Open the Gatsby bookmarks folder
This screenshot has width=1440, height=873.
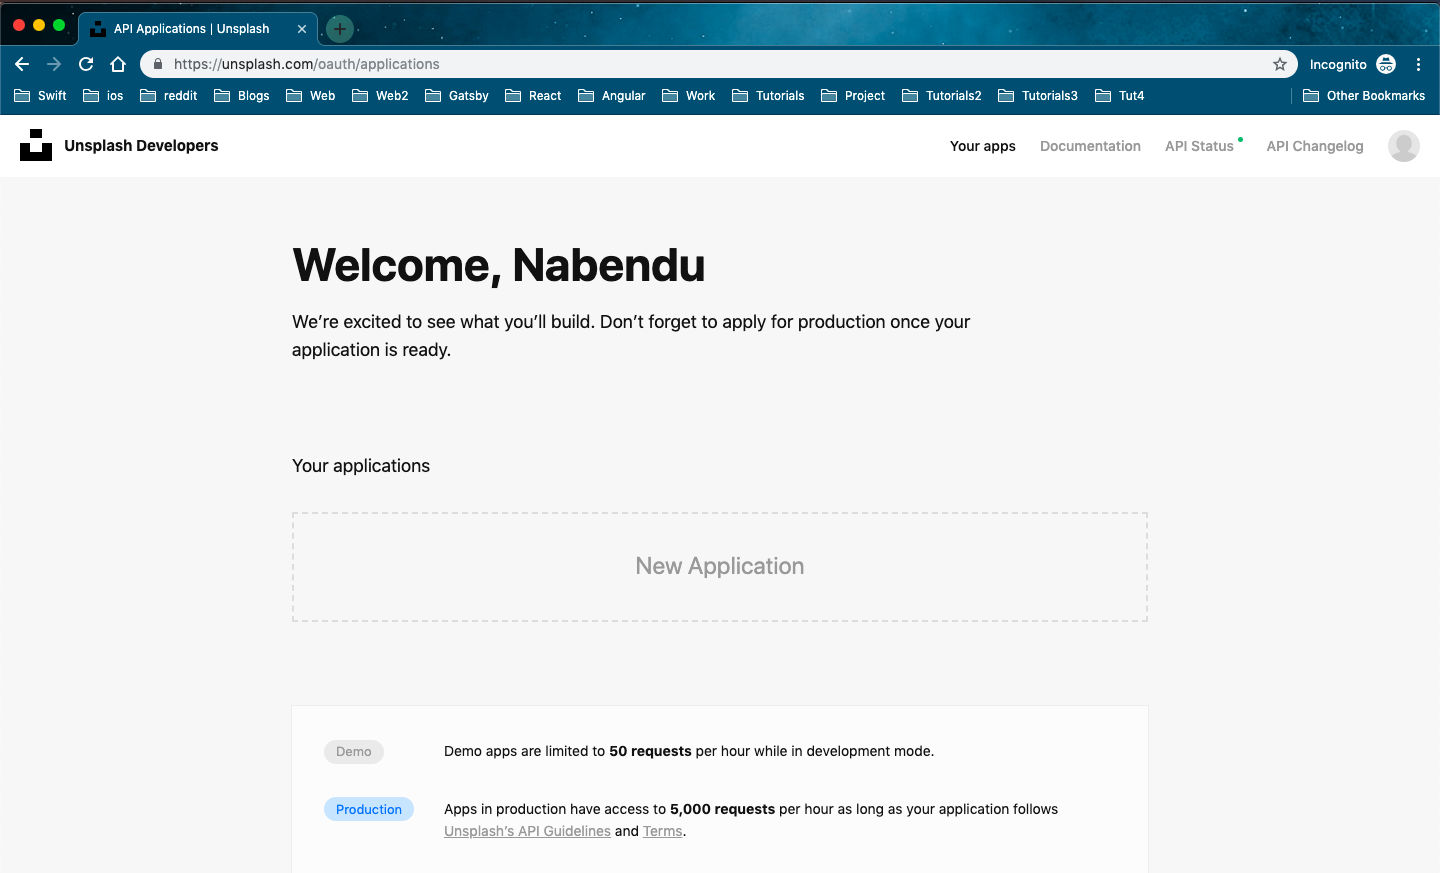[456, 96]
